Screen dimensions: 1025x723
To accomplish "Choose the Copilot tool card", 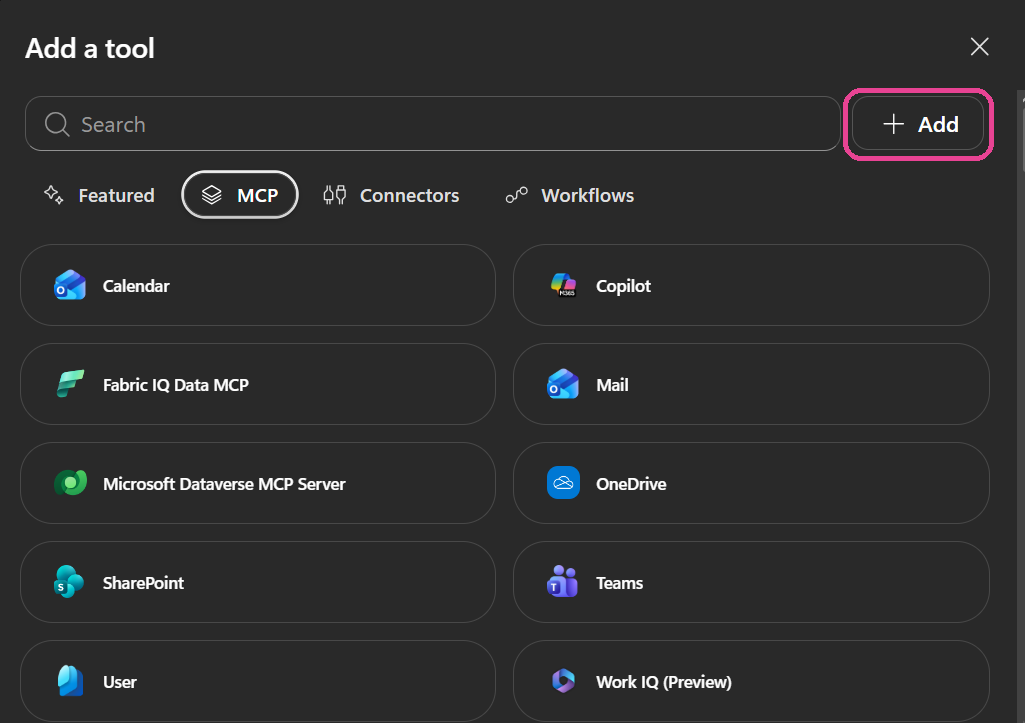I will pos(751,286).
